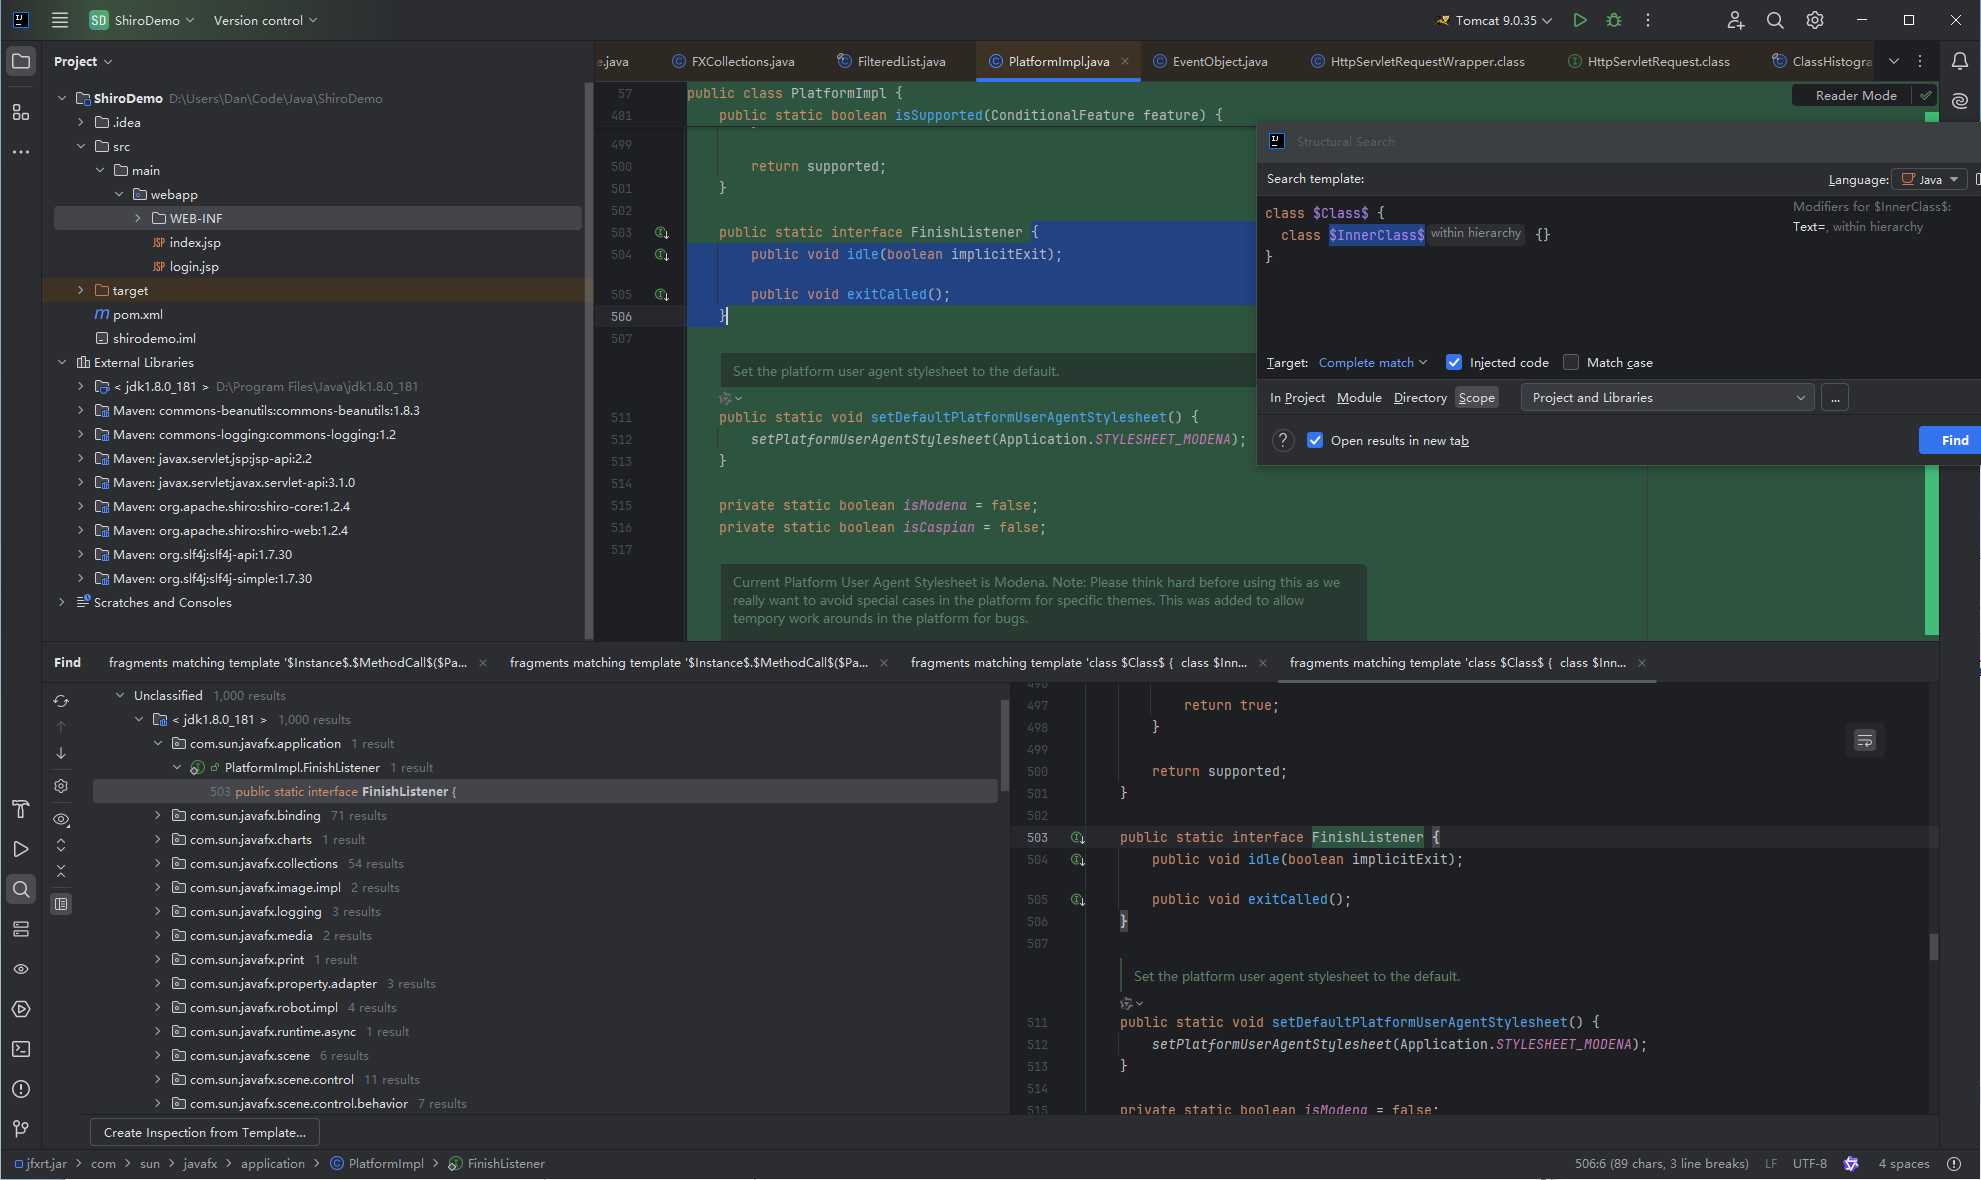The image size is (1981, 1180).
Task: Toggle soft wrap in preview pane
Action: click(x=1865, y=740)
